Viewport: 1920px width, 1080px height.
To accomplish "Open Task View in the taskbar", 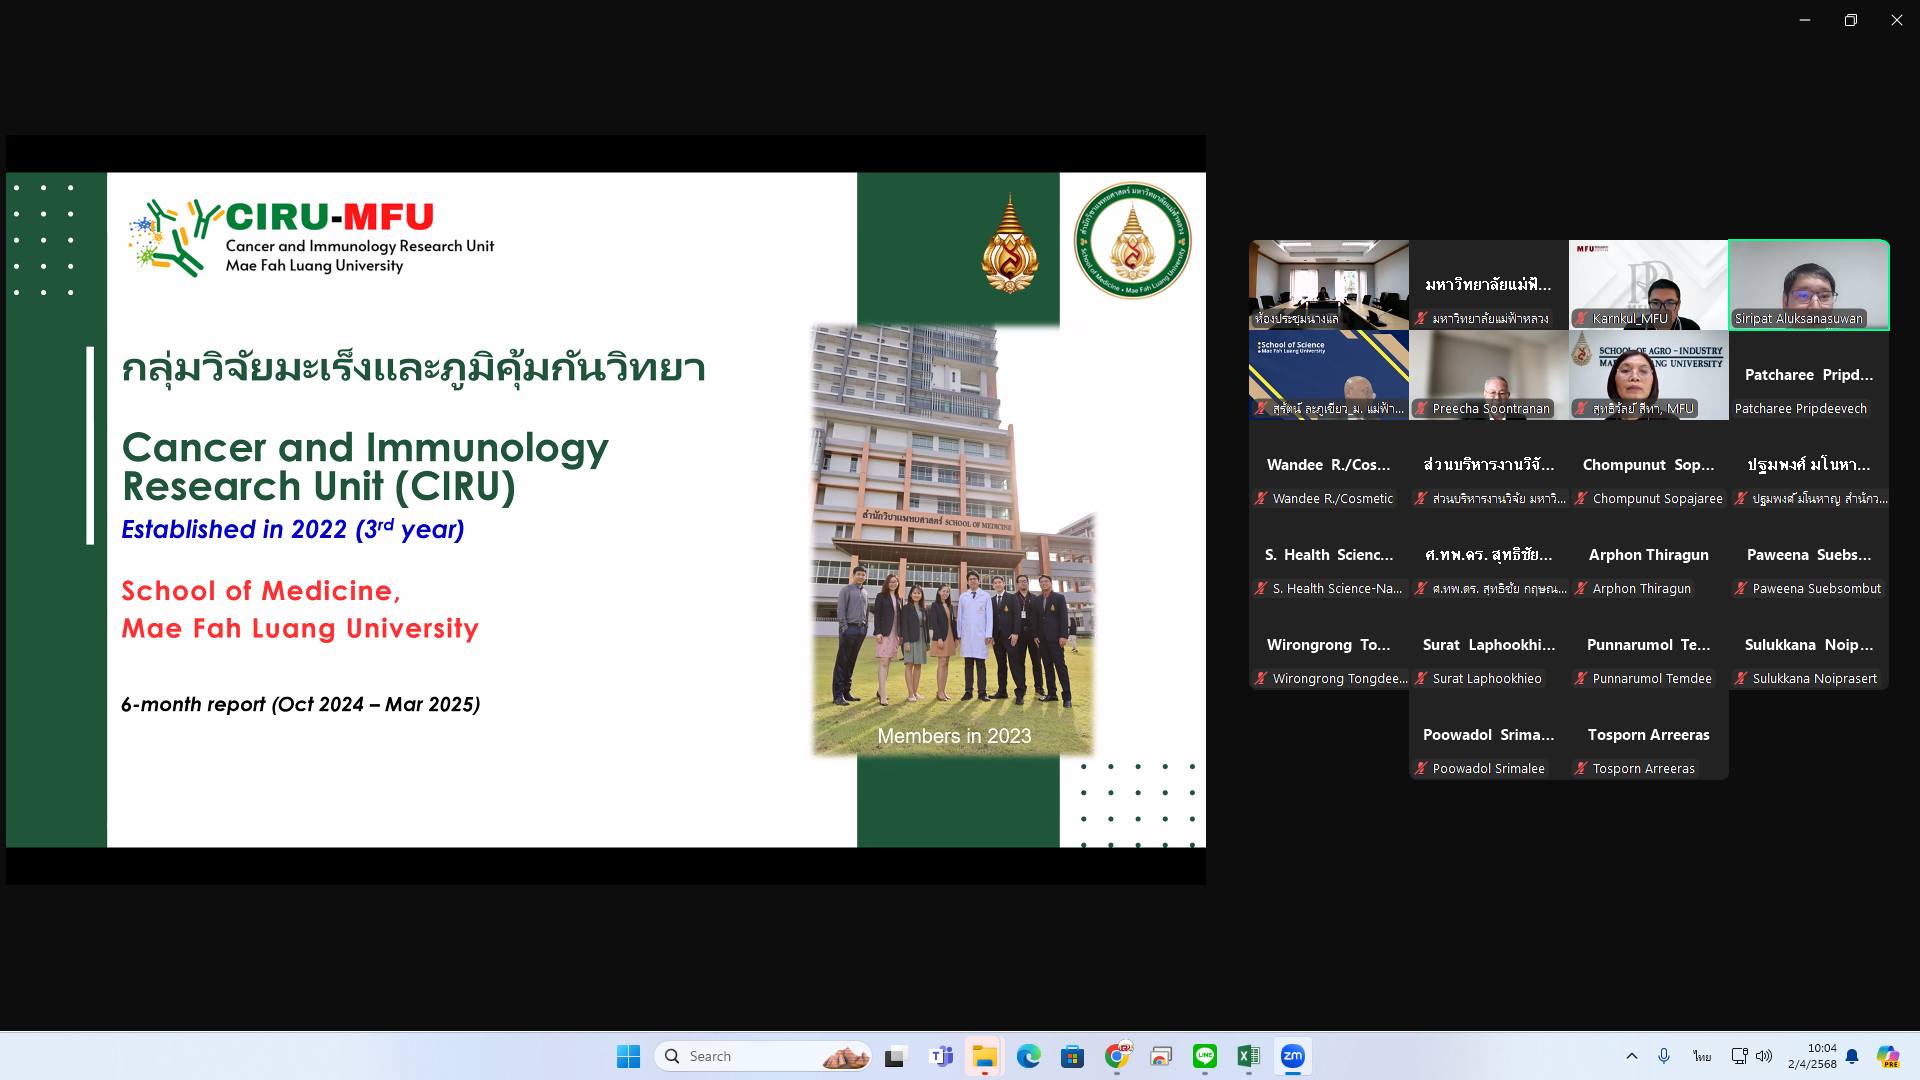I will [x=895, y=1056].
